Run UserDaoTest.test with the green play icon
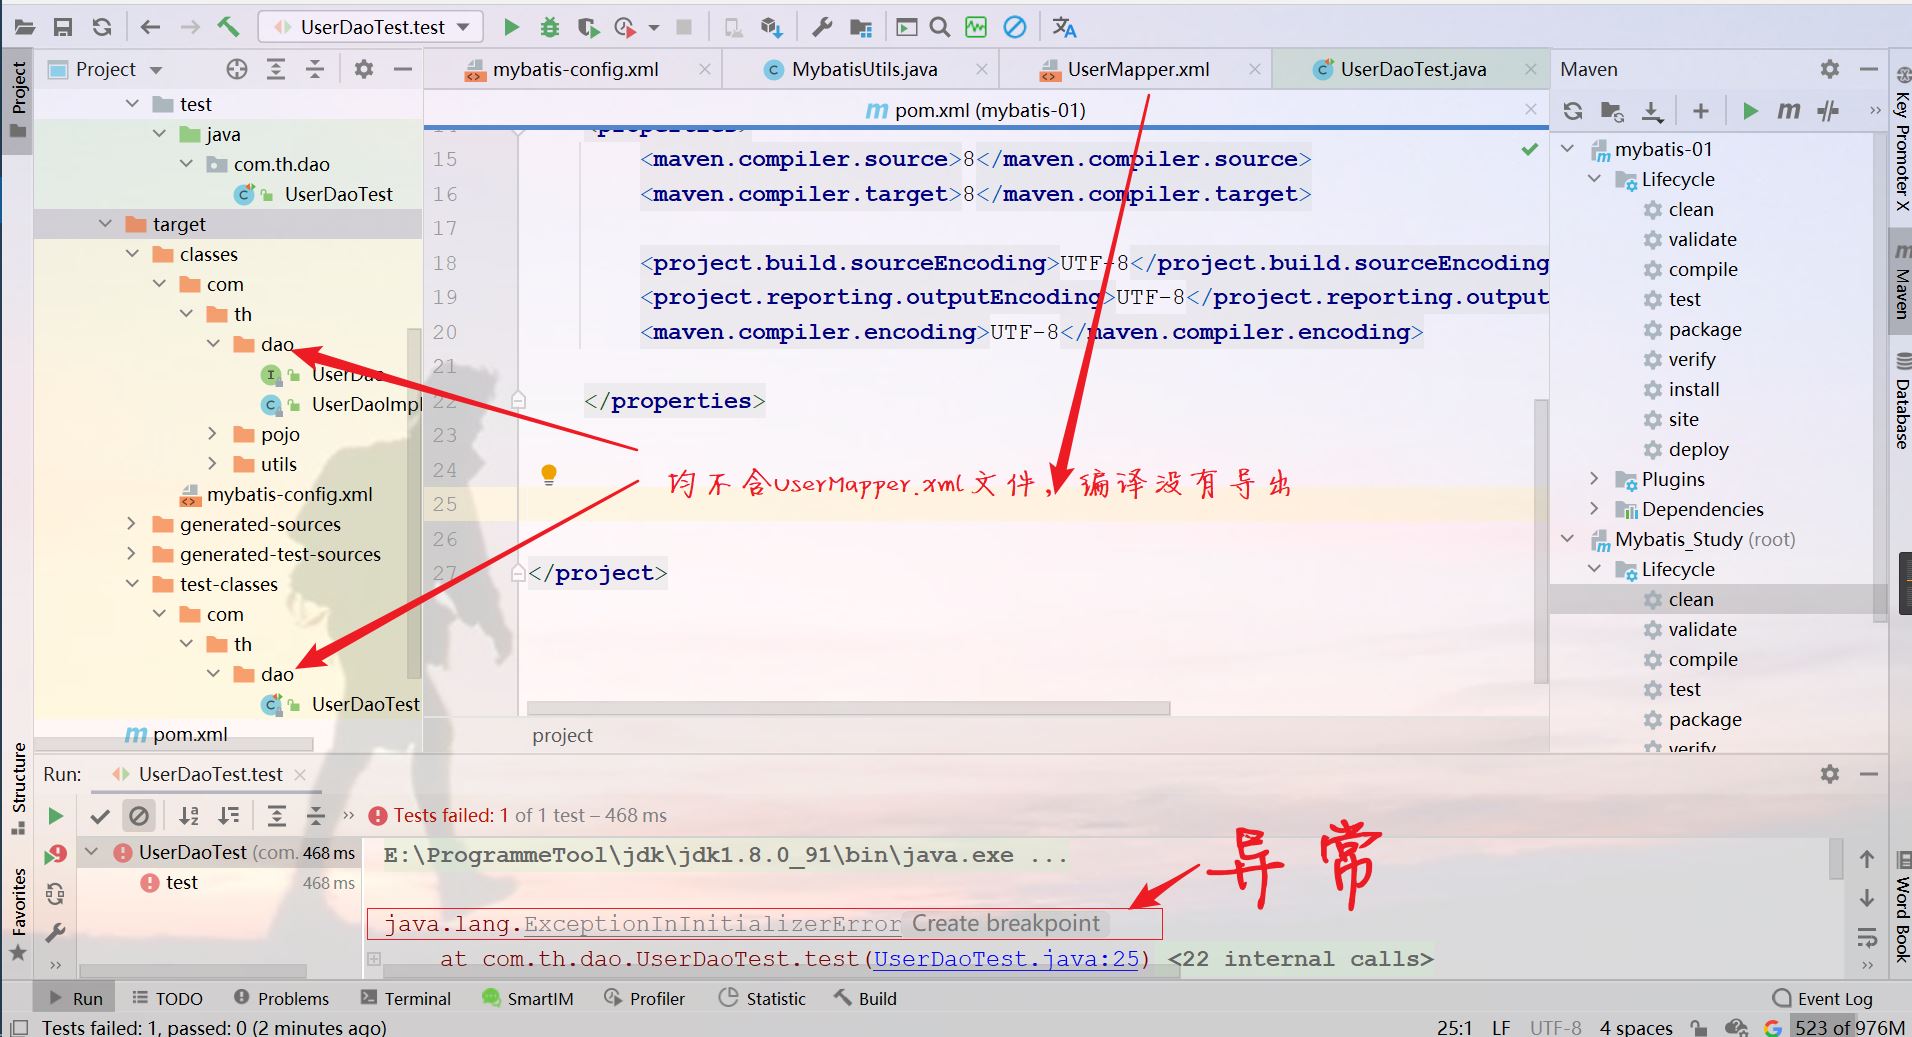The image size is (1912, 1037). coord(511,27)
